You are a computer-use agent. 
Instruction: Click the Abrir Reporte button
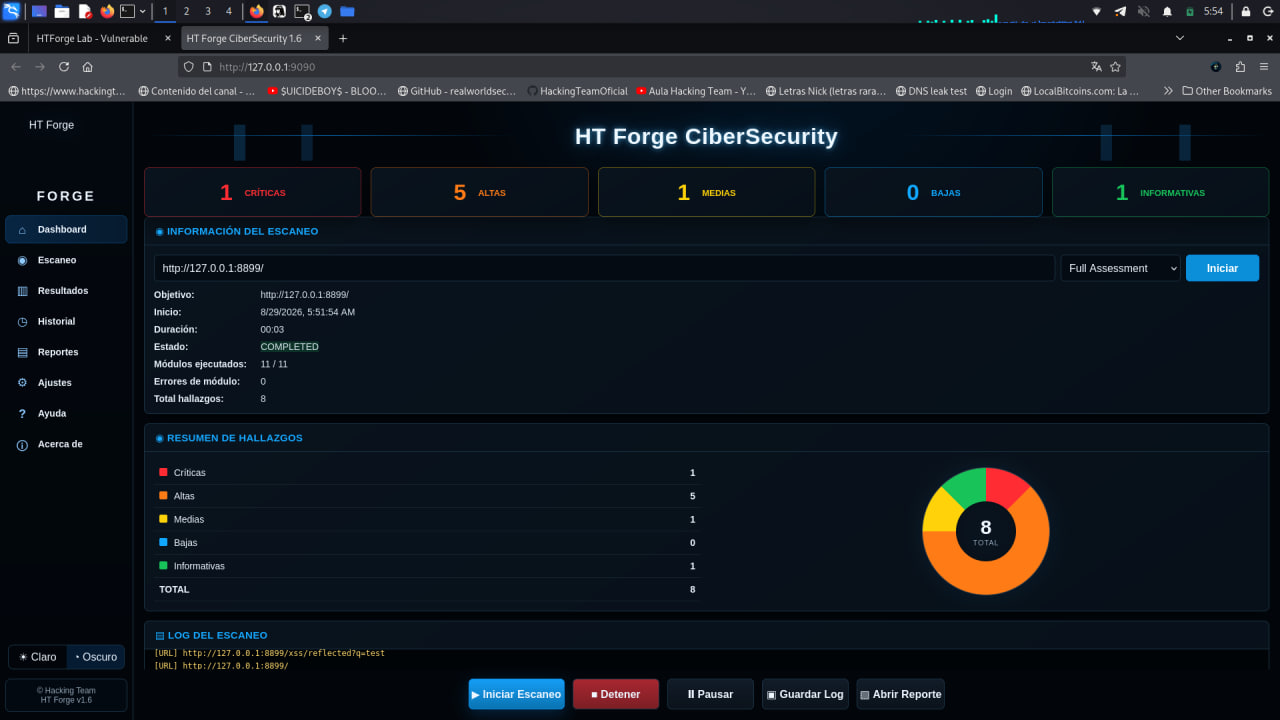[900, 694]
